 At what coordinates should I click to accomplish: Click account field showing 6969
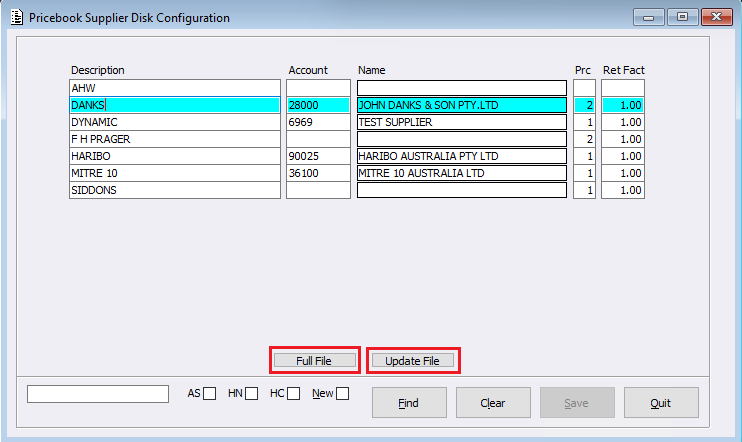point(318,122)
